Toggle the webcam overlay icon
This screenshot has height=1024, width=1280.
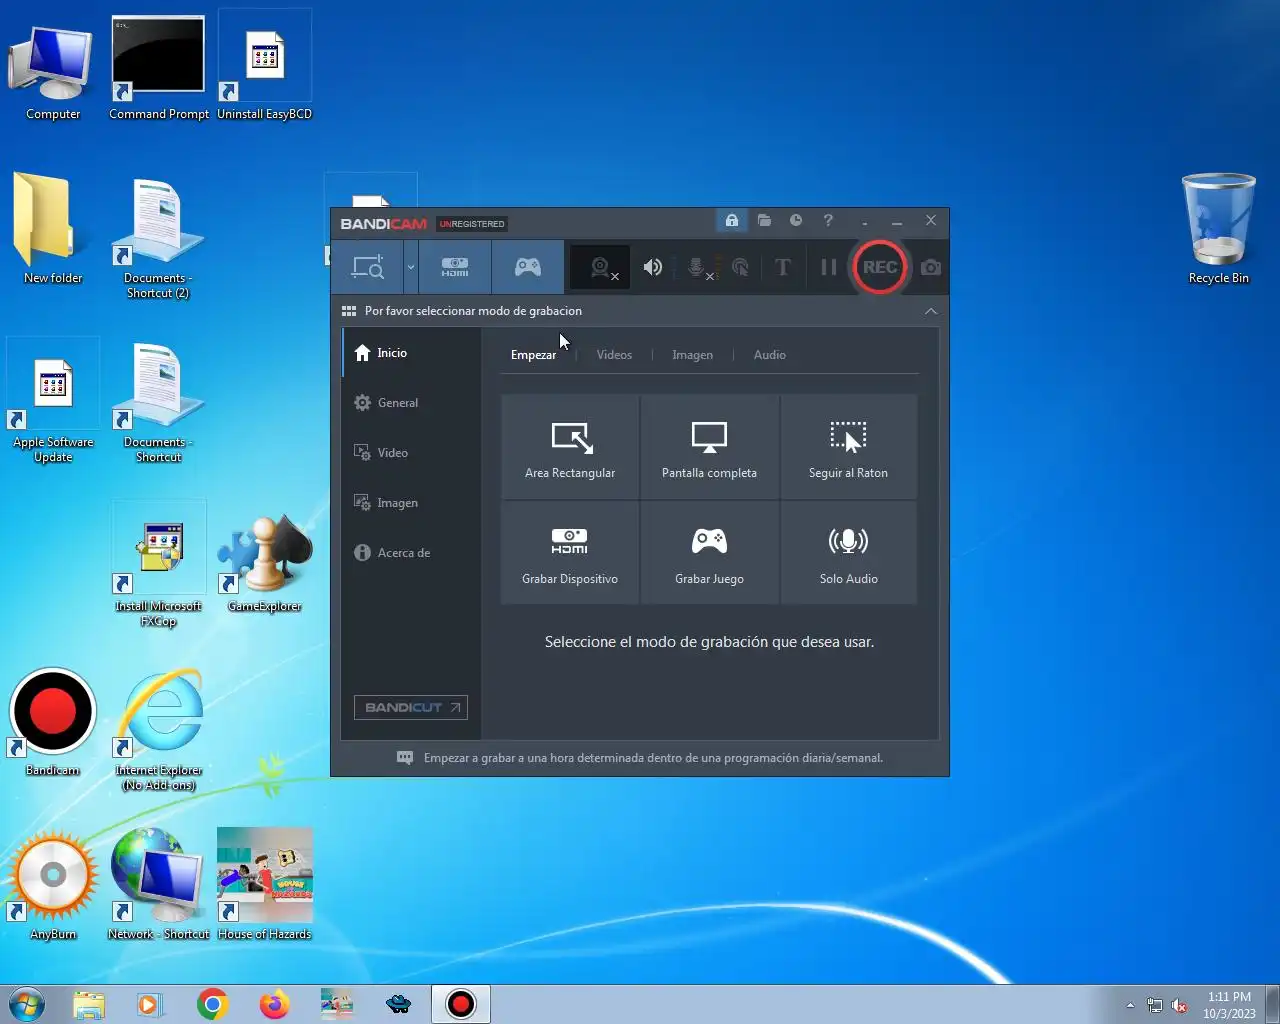[x=601, y=267]
